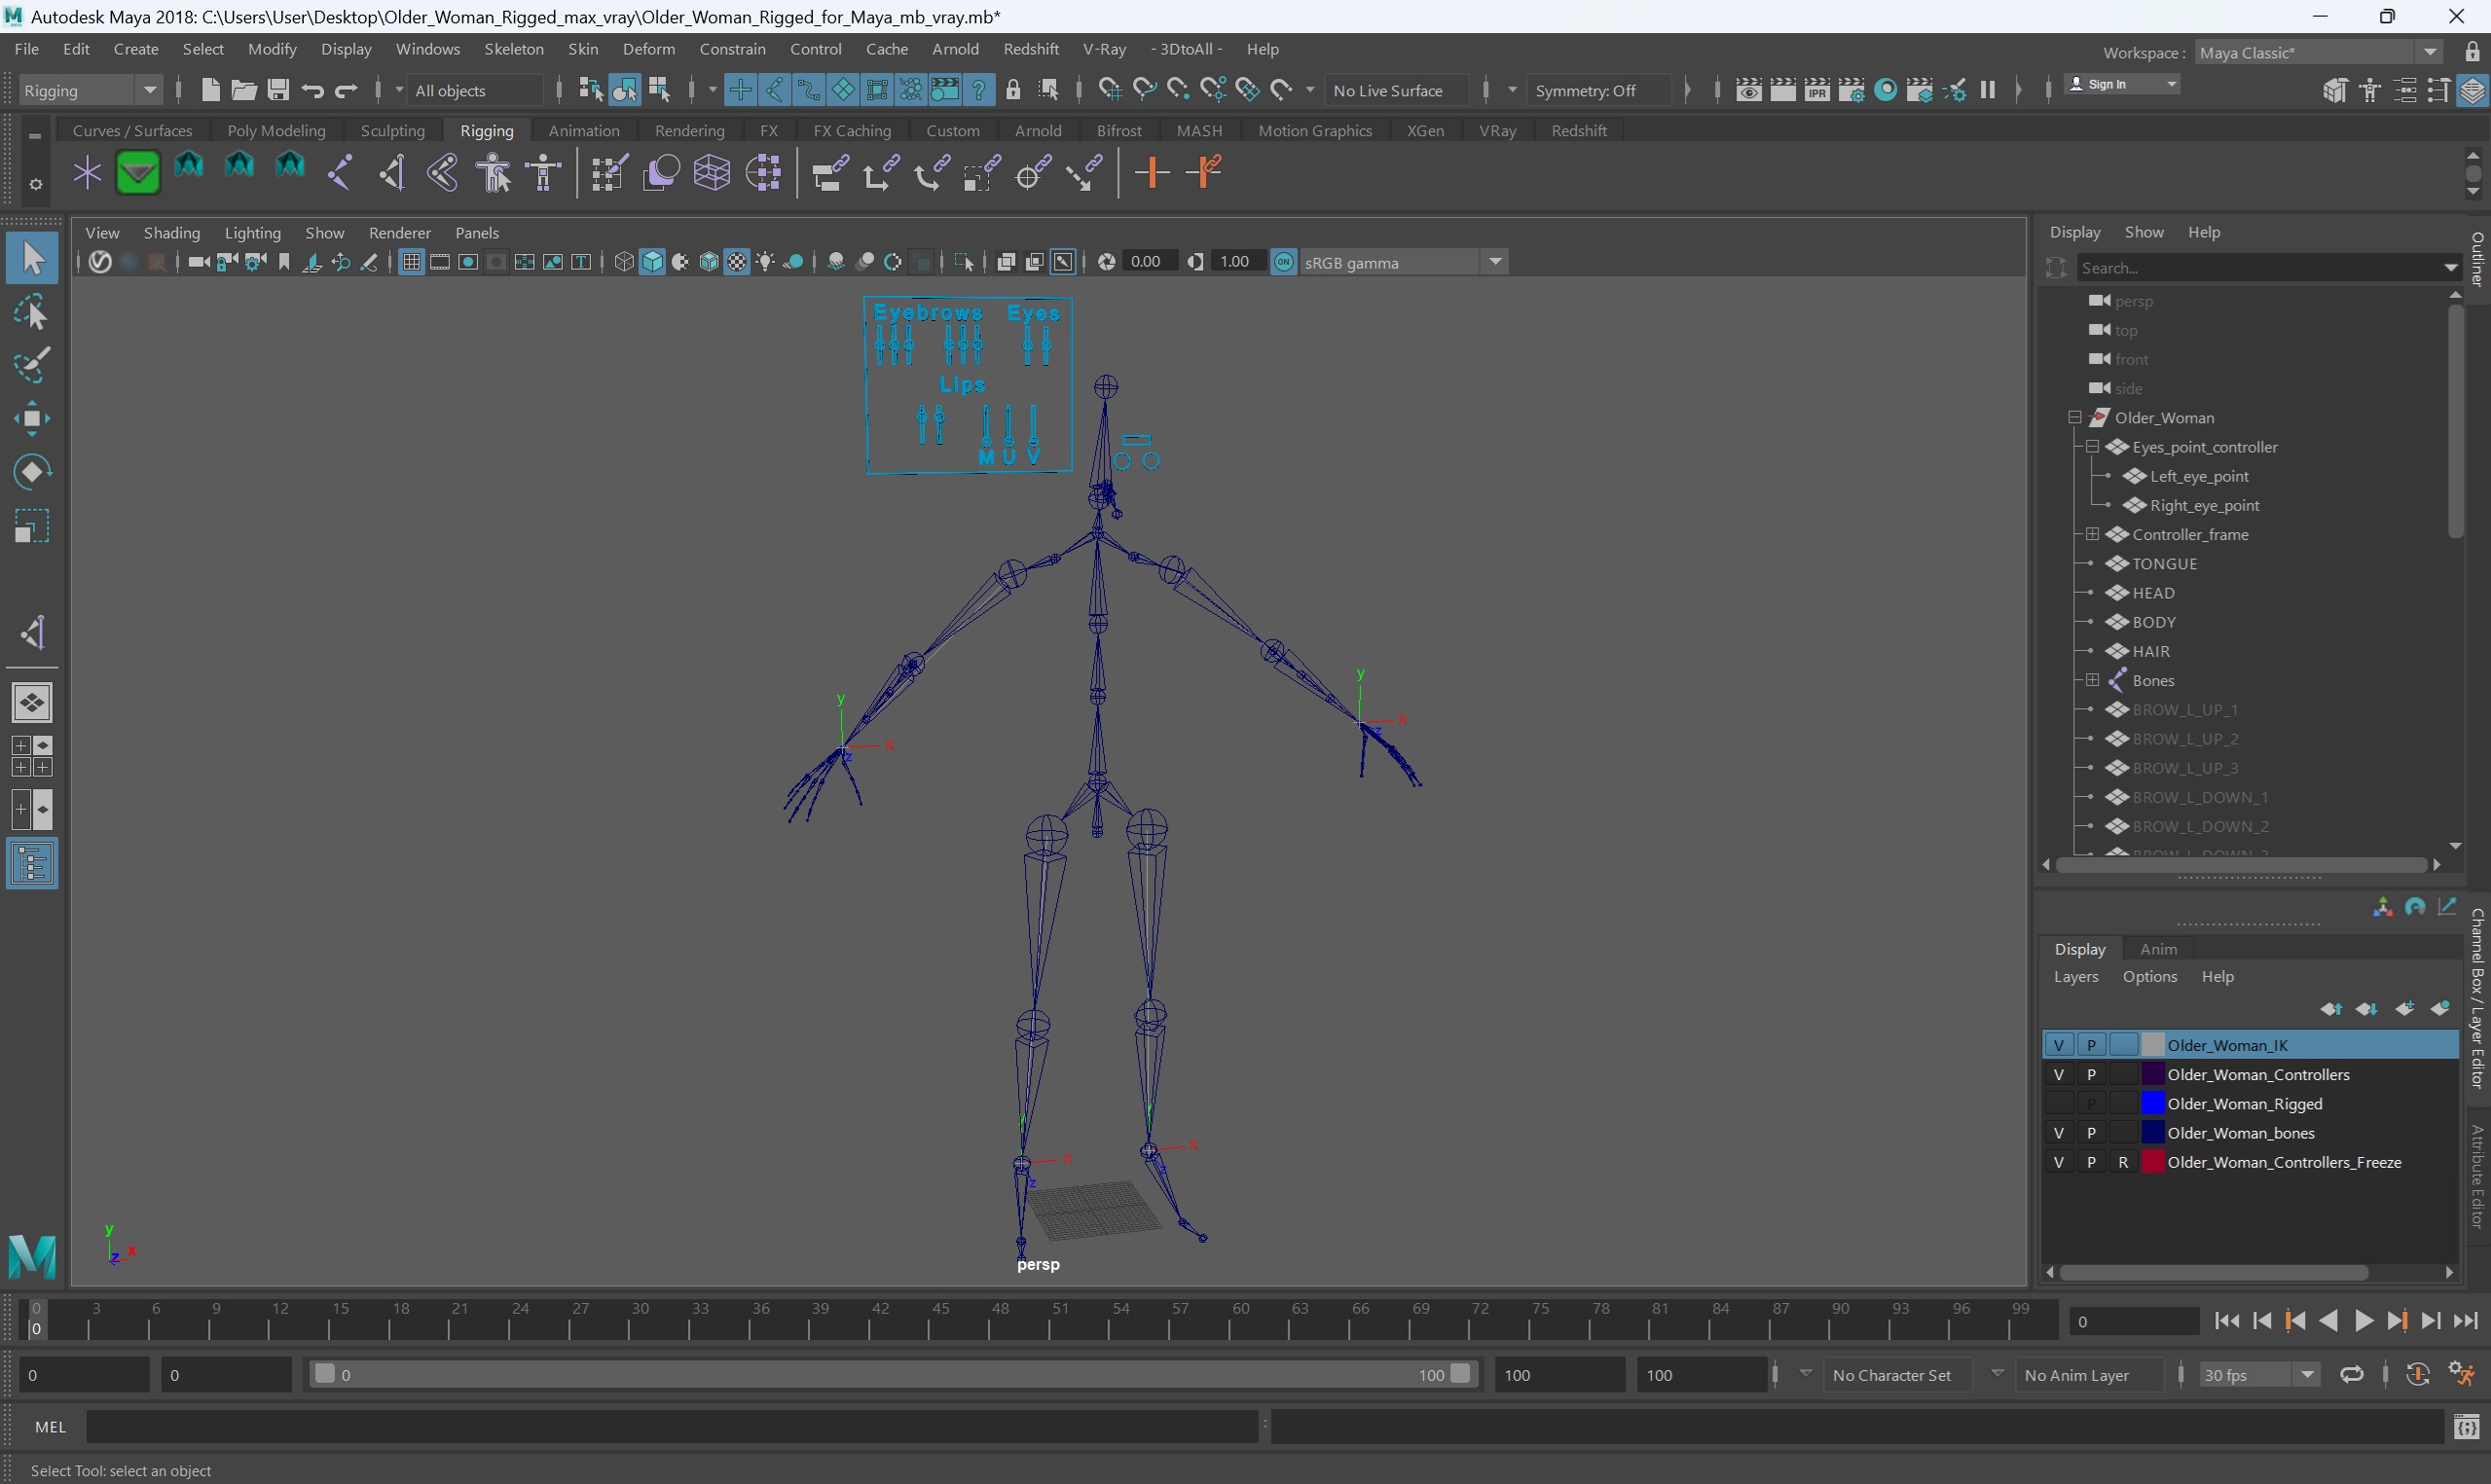Click the Older_Woman_Controllers_Freeze layer color swatch
Image resolution: width=2491 pixels, height=1484 pixels.
(2152, 1162)
